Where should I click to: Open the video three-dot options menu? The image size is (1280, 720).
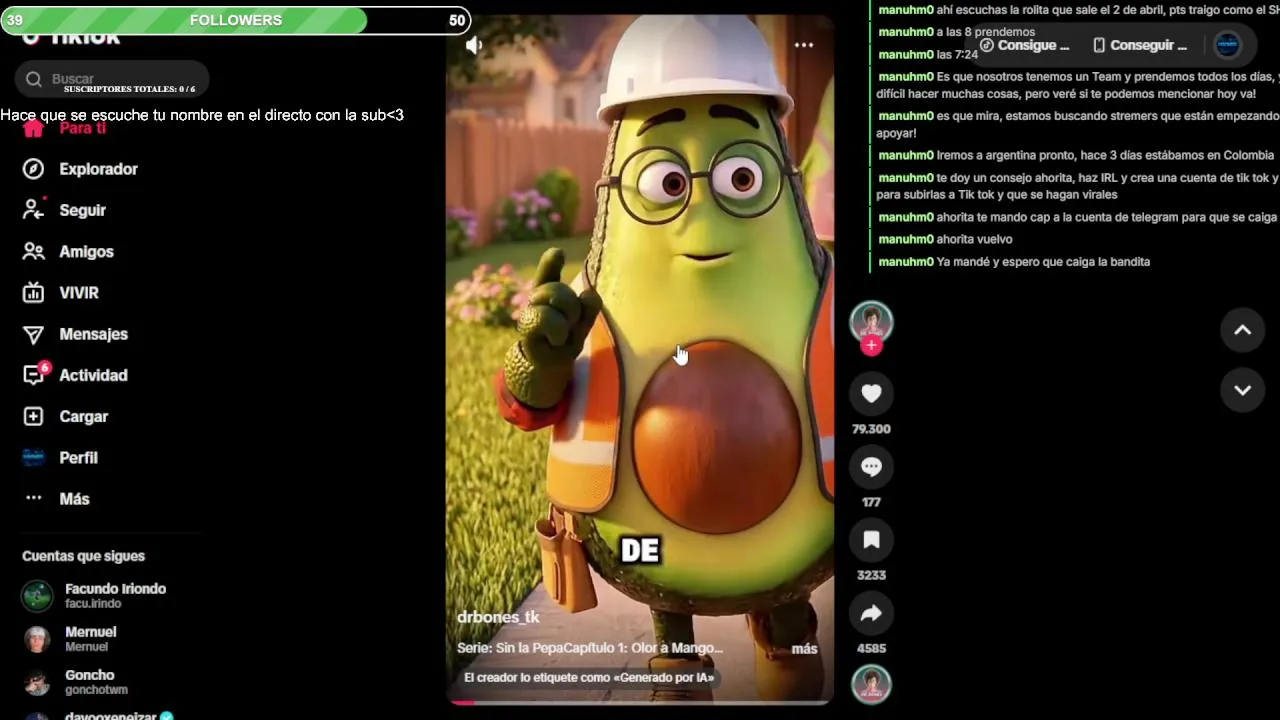[x=804, y=45]
